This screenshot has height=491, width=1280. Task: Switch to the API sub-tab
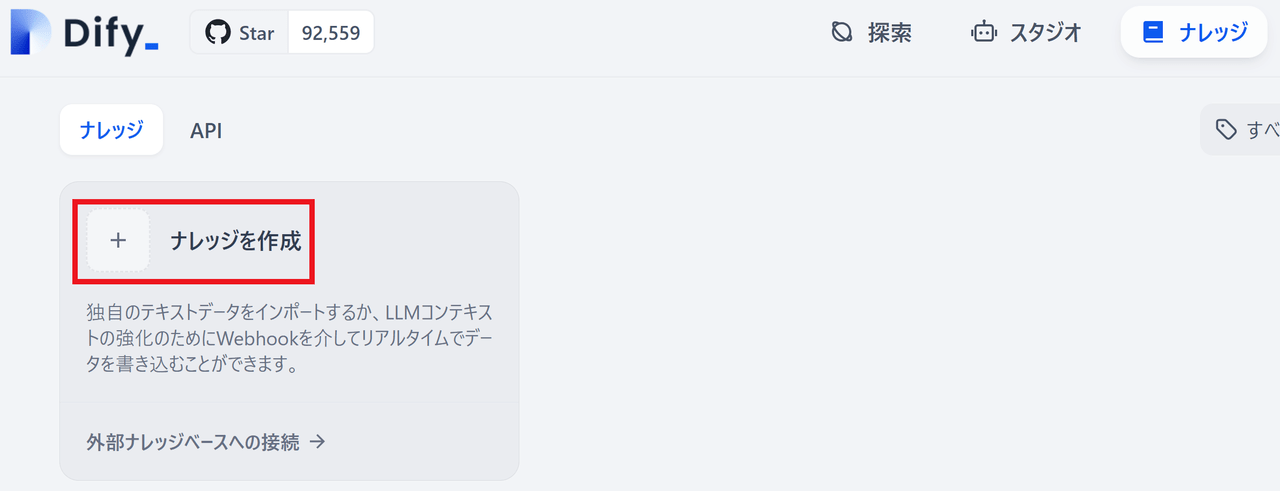(206, 130)
